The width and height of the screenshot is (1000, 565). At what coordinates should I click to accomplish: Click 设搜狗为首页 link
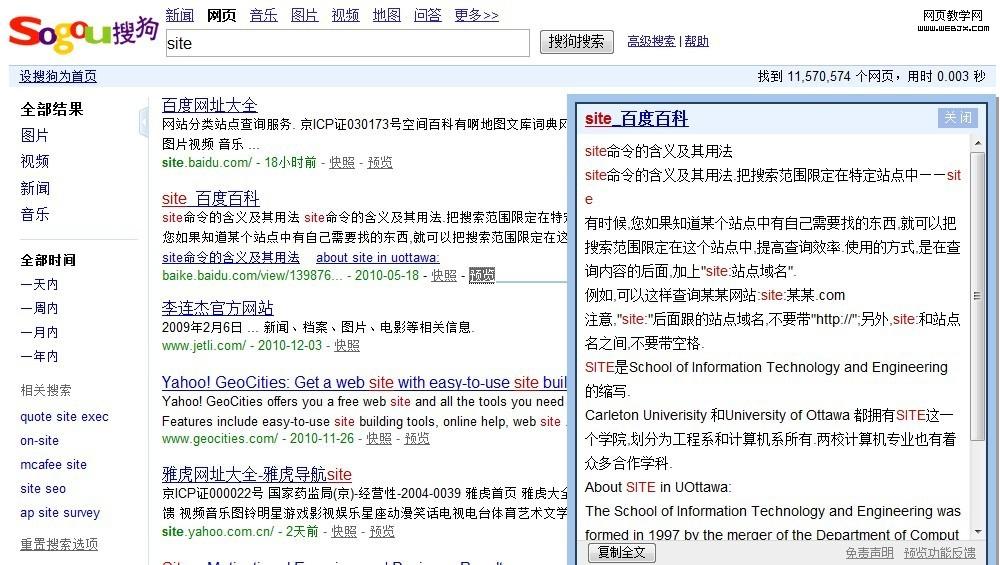58,77
